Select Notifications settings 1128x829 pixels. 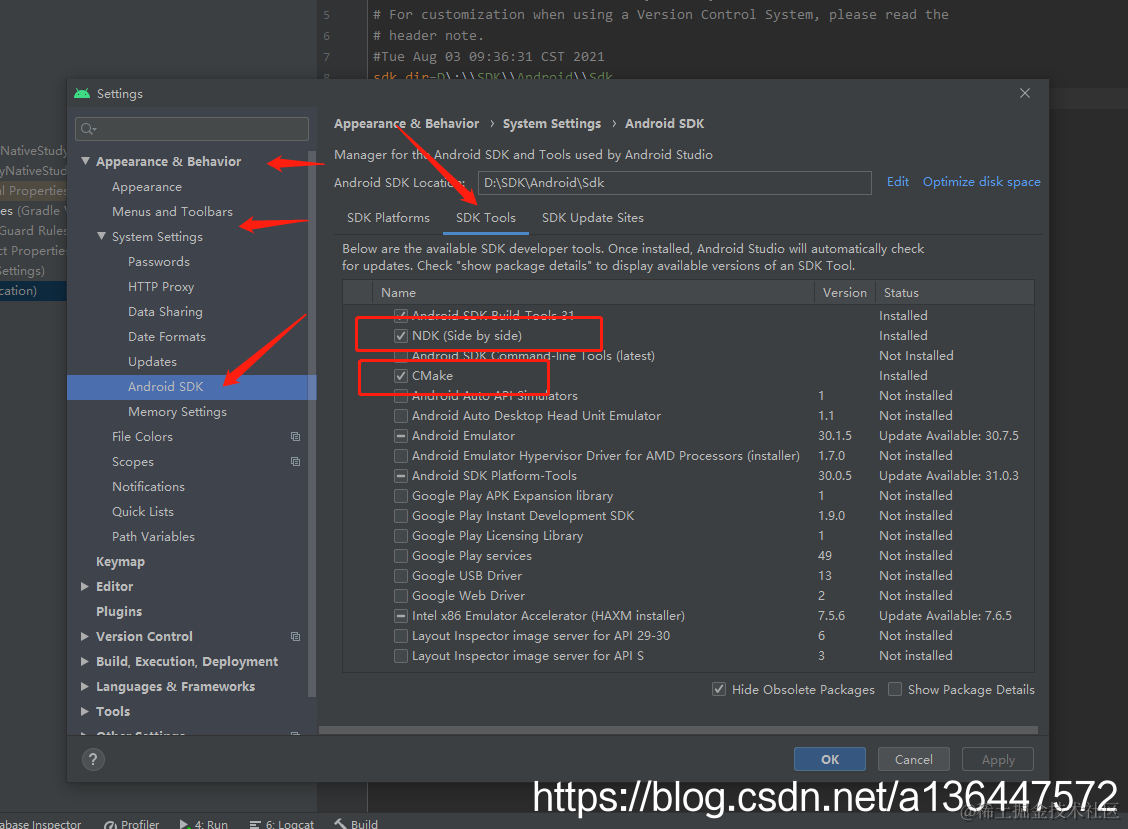[x=148, y=486]
